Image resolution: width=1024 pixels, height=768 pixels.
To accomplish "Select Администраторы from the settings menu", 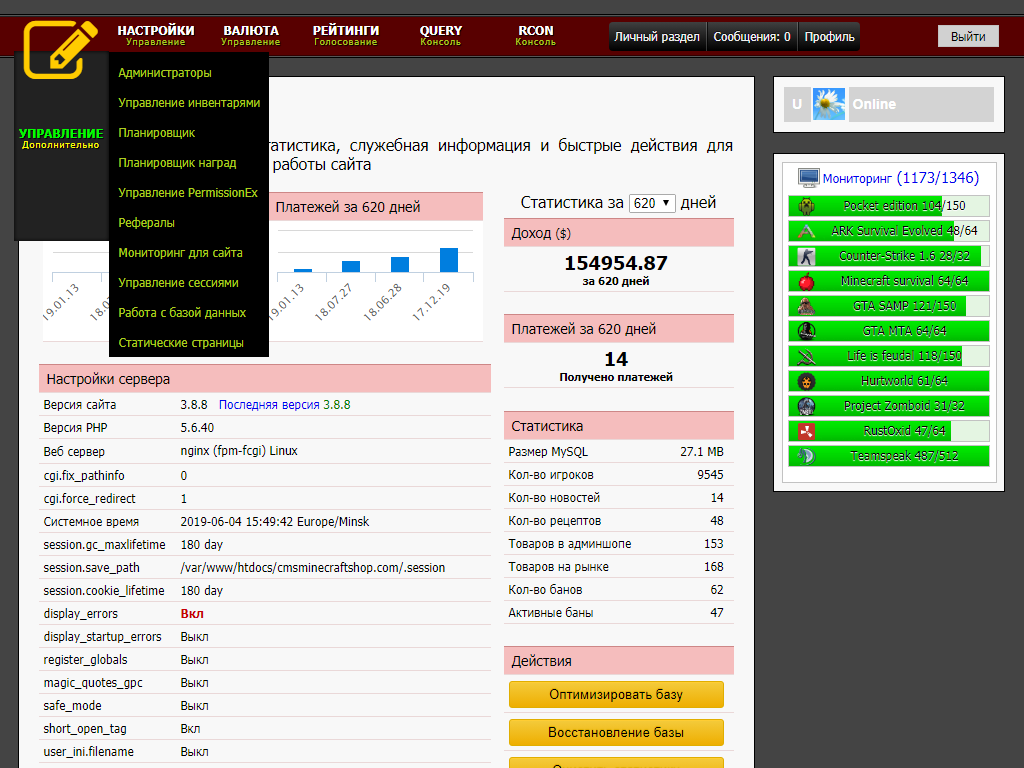I will coord(165,73).
